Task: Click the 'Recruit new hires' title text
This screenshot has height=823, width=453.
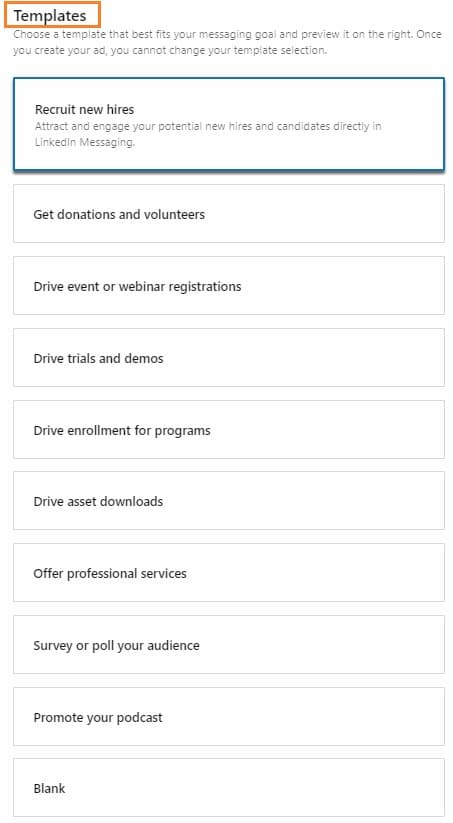Action: 85,109
